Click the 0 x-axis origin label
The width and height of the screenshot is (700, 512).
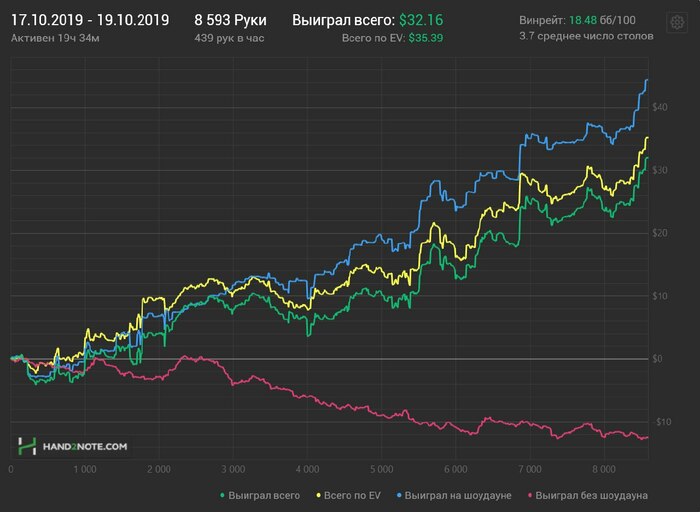coord(11,469)
